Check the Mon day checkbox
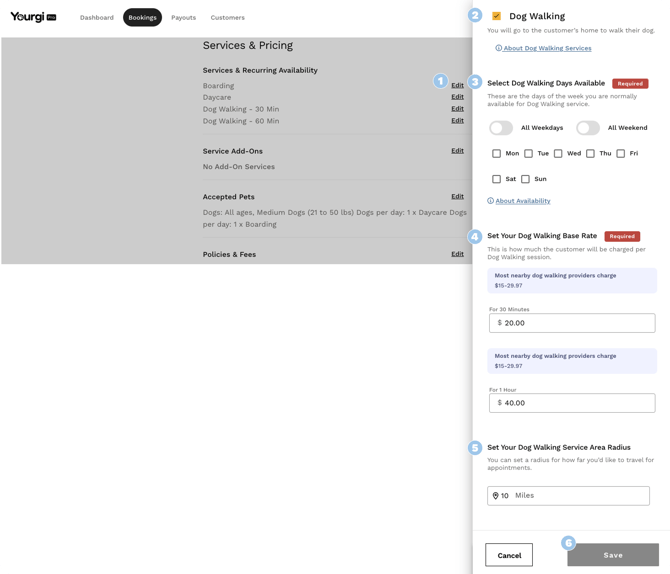Viewport: 670px width, 574px height. pyautogui.click(x=496, y=154)
